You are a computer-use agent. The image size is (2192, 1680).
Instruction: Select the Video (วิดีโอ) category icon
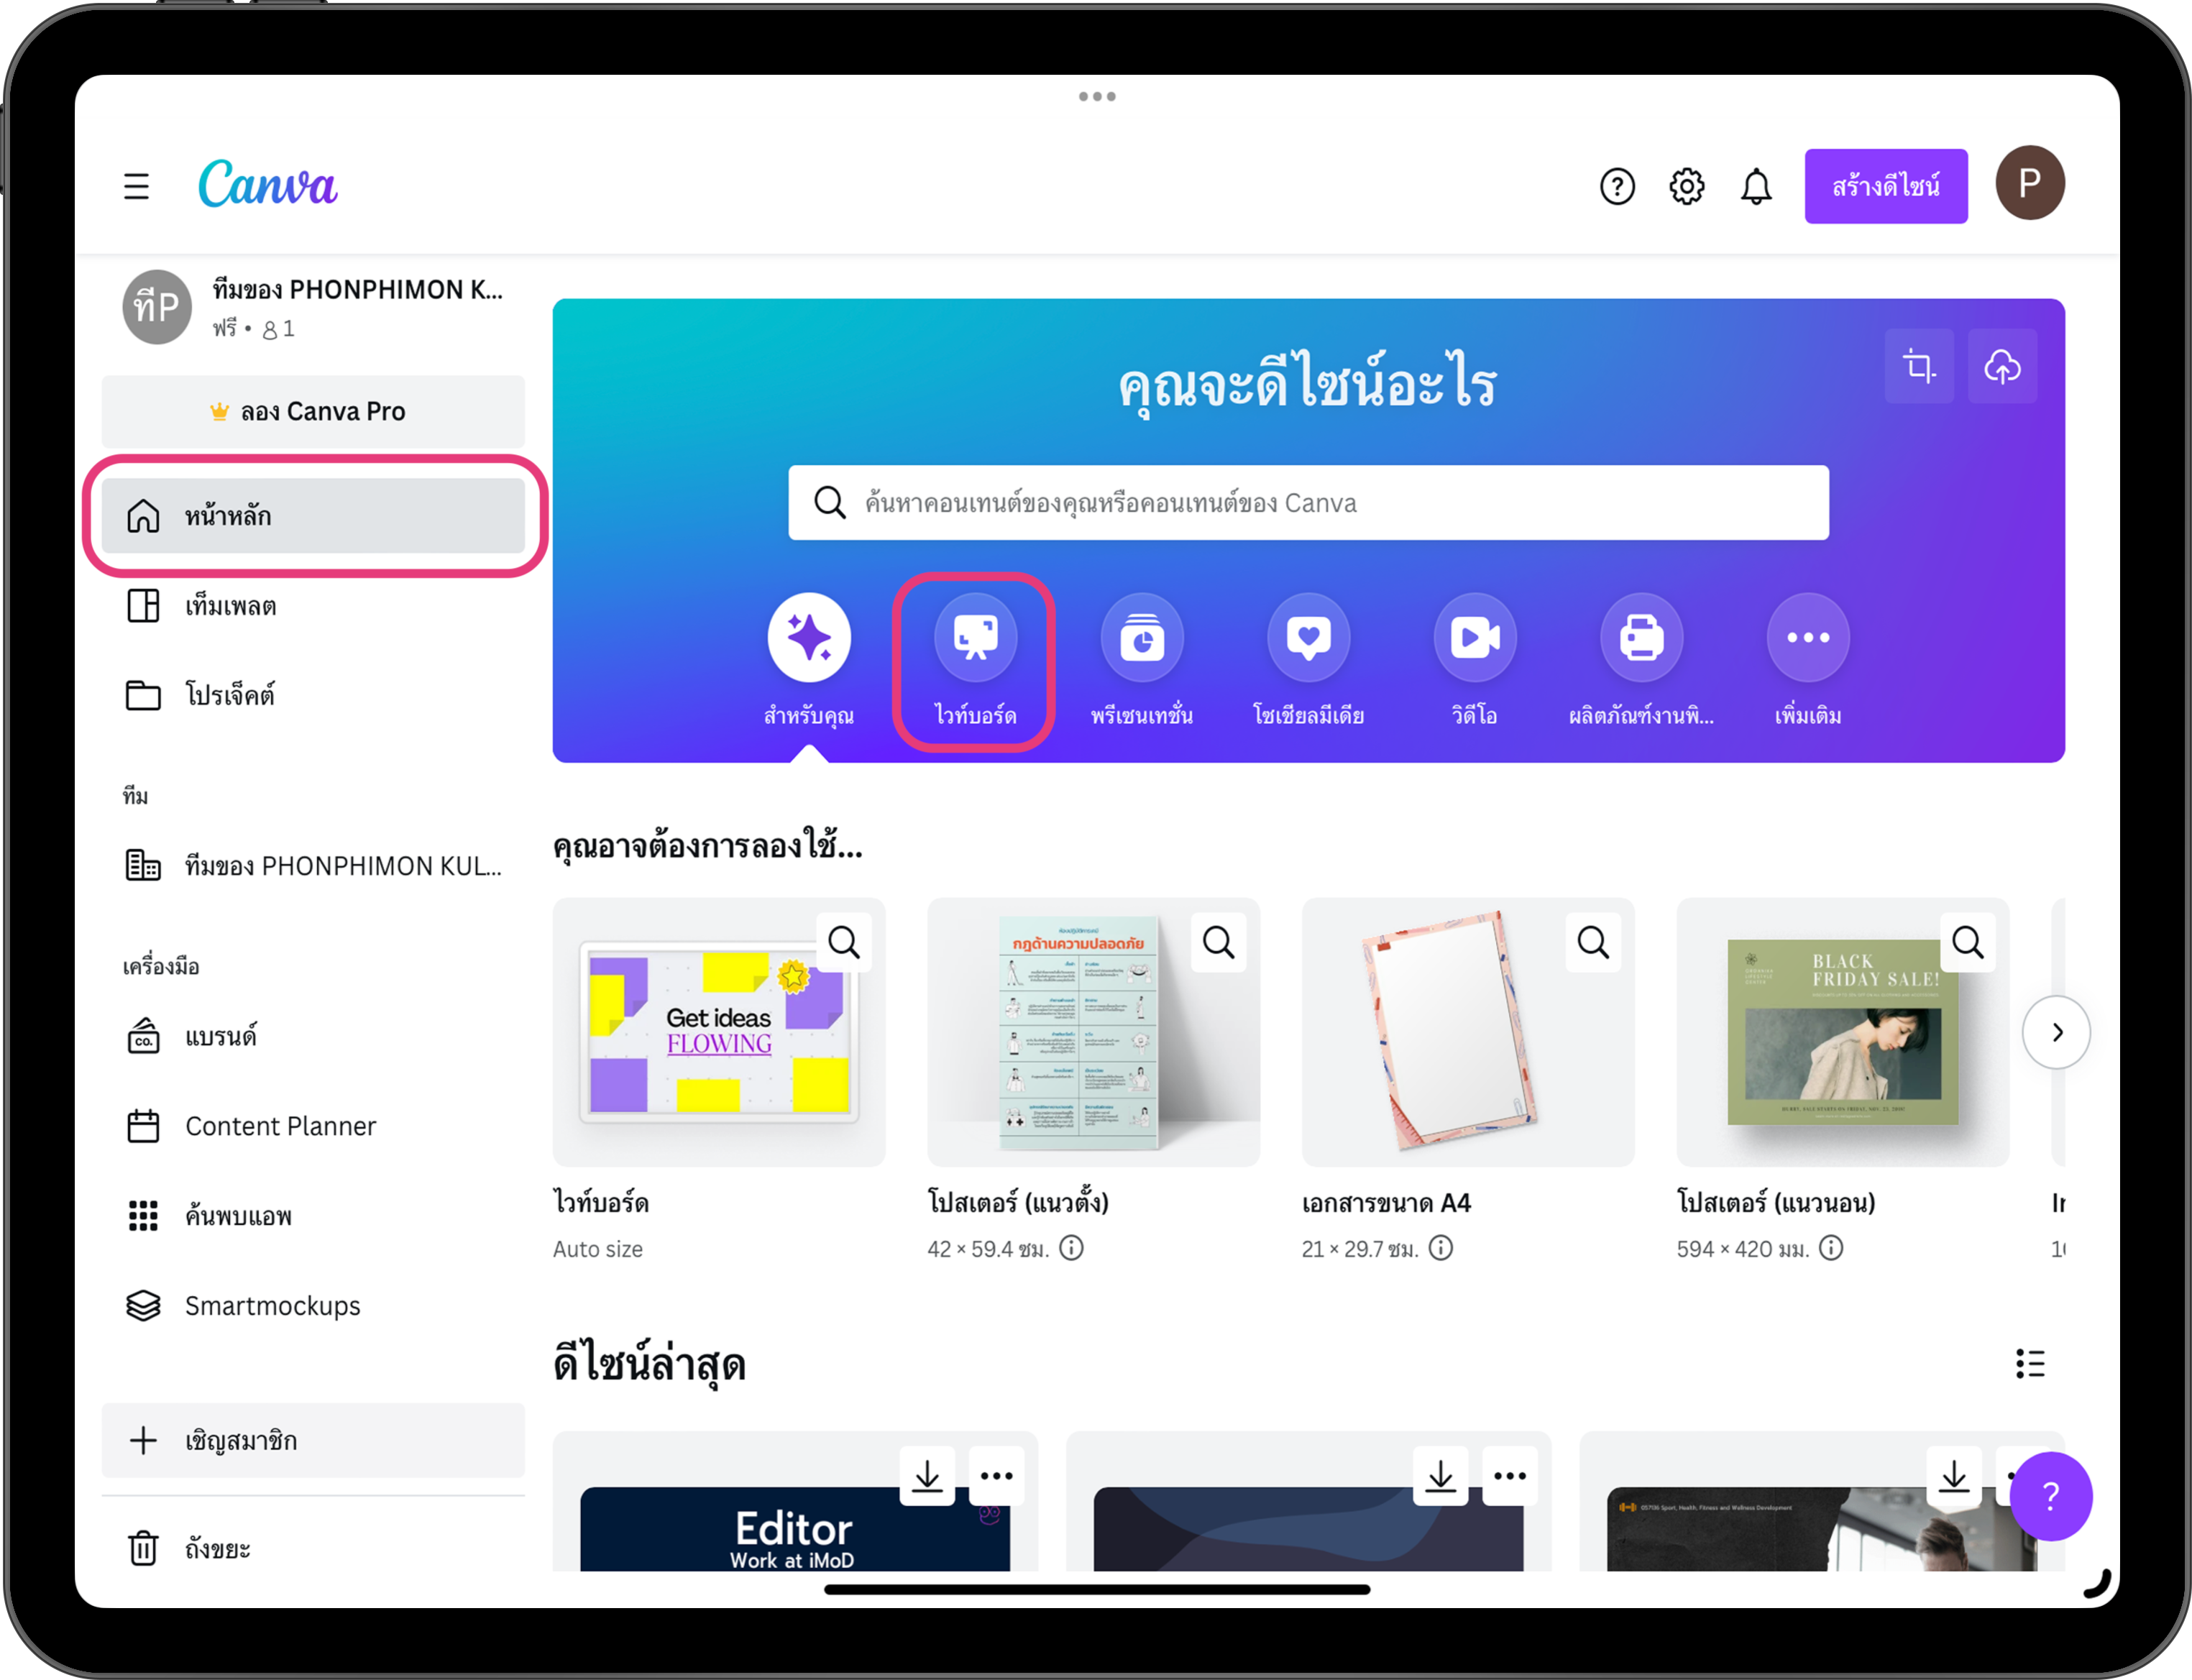1474,638
